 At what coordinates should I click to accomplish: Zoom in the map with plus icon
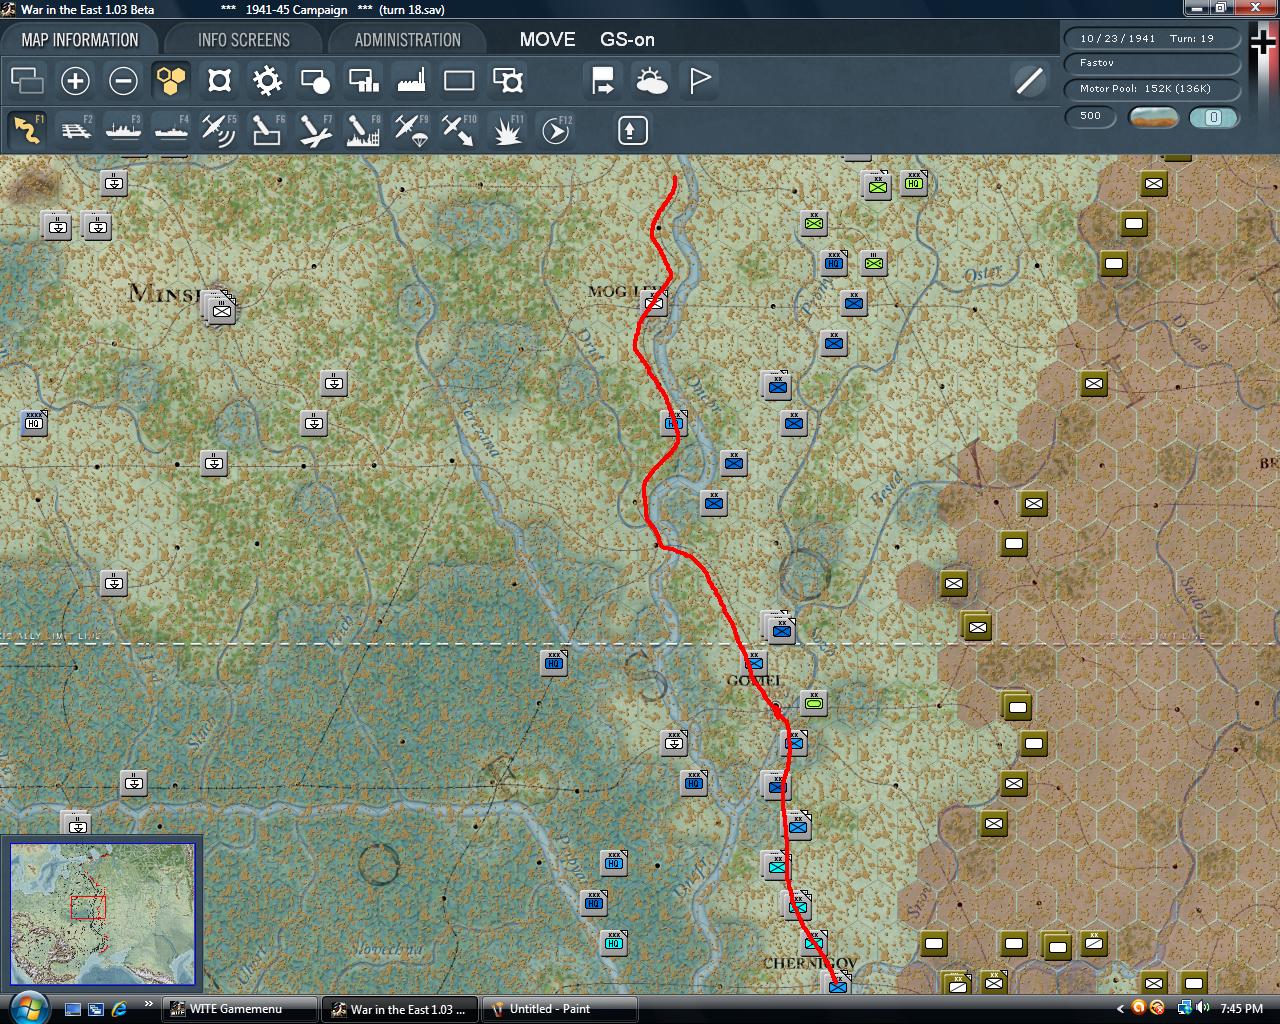(75, 81)
